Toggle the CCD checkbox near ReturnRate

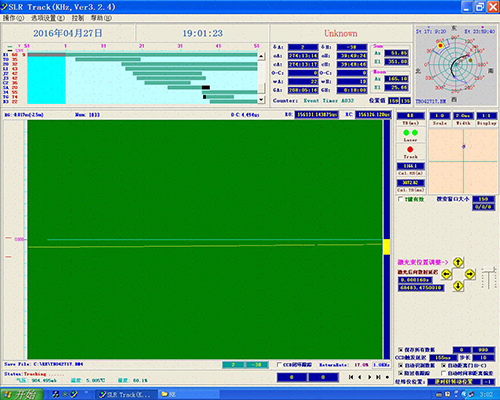pos(279,365)
